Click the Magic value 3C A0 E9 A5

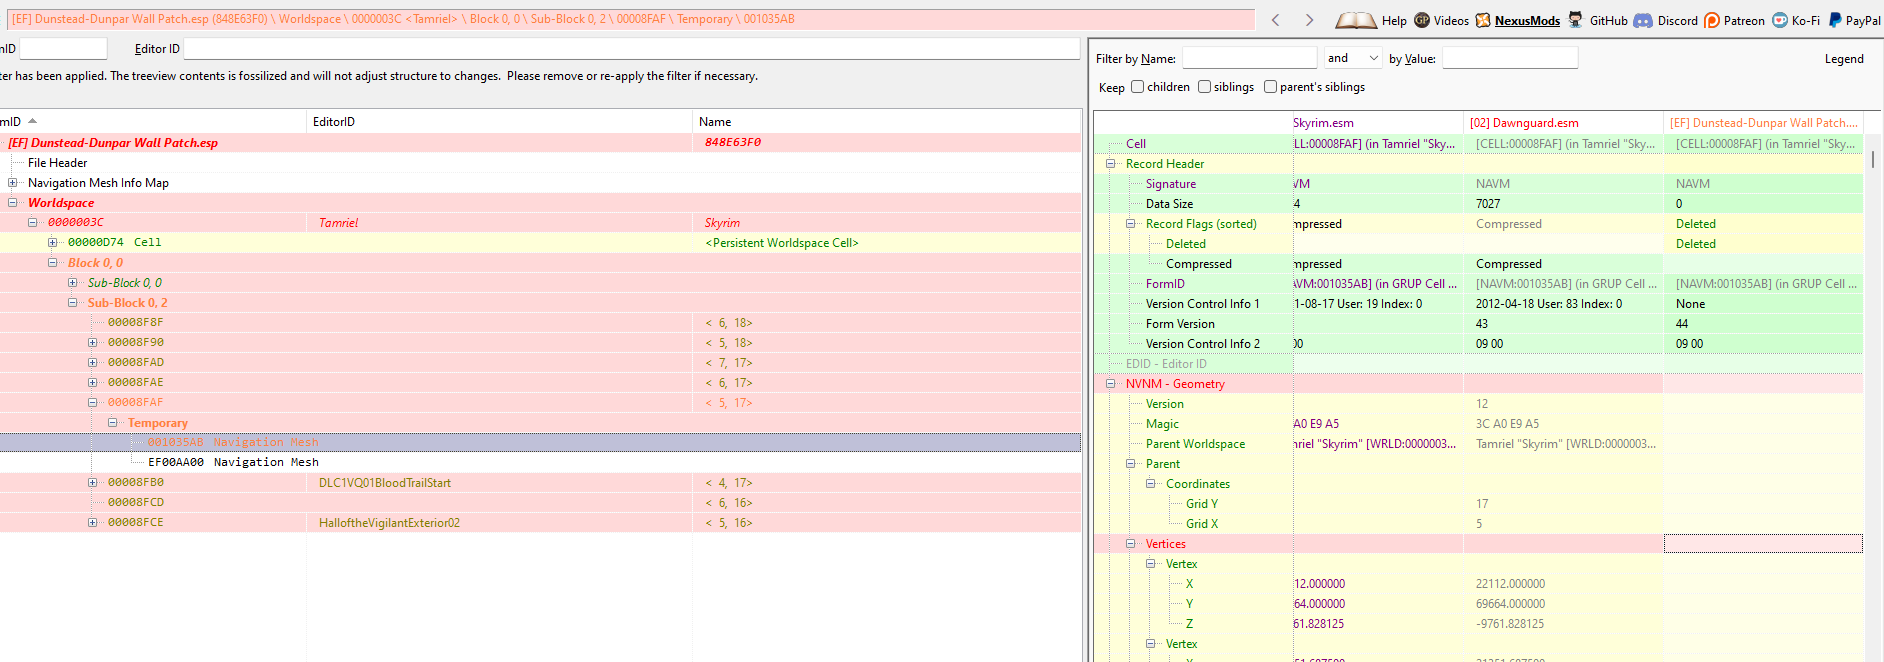1507,424
